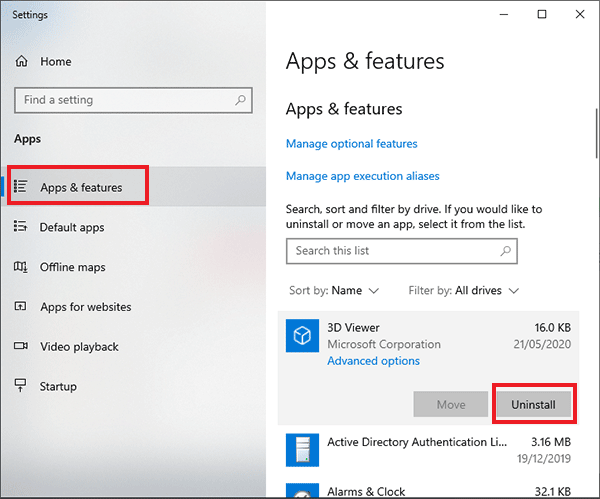The height and width of the screenshot is (499, 600).
Task: Click the Search this list magnifier icon
Action: point(505,251)
